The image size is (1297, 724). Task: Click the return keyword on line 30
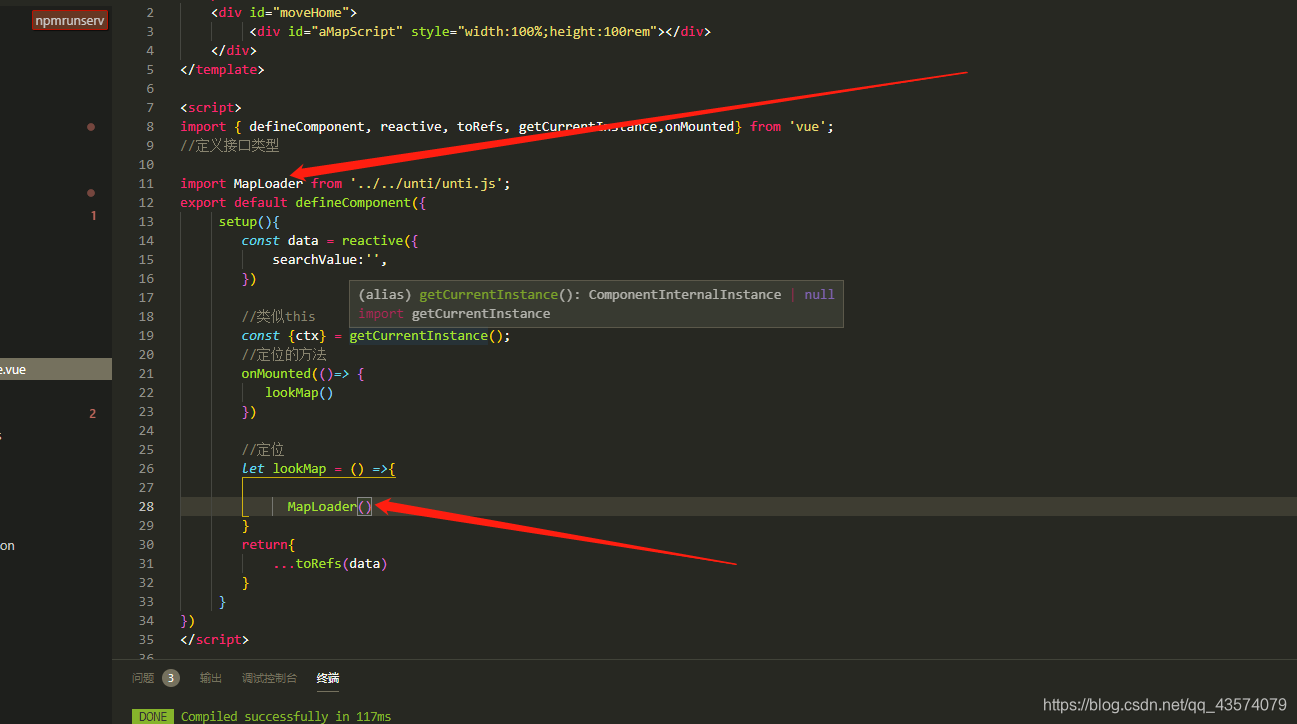click(x=264, y=545)
